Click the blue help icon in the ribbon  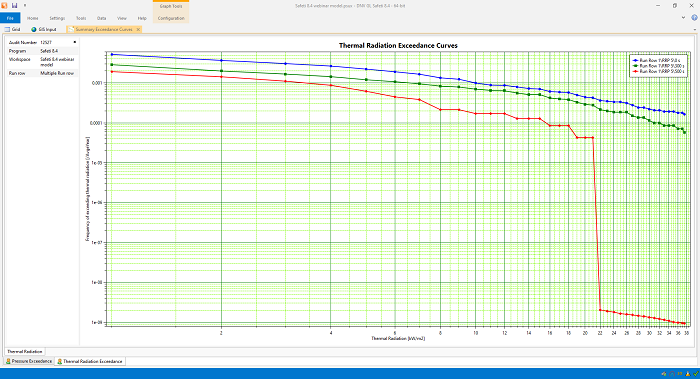coord(694,18)
